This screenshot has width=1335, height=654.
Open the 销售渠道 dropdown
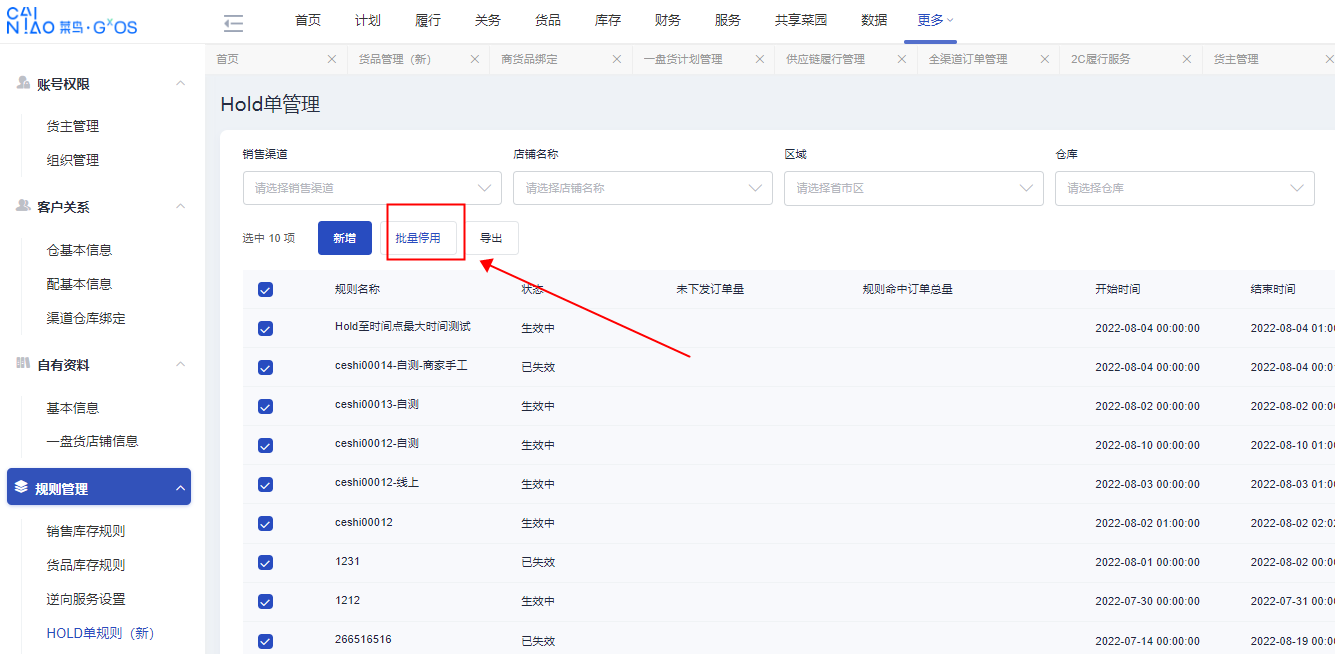(x=372, y=188)
